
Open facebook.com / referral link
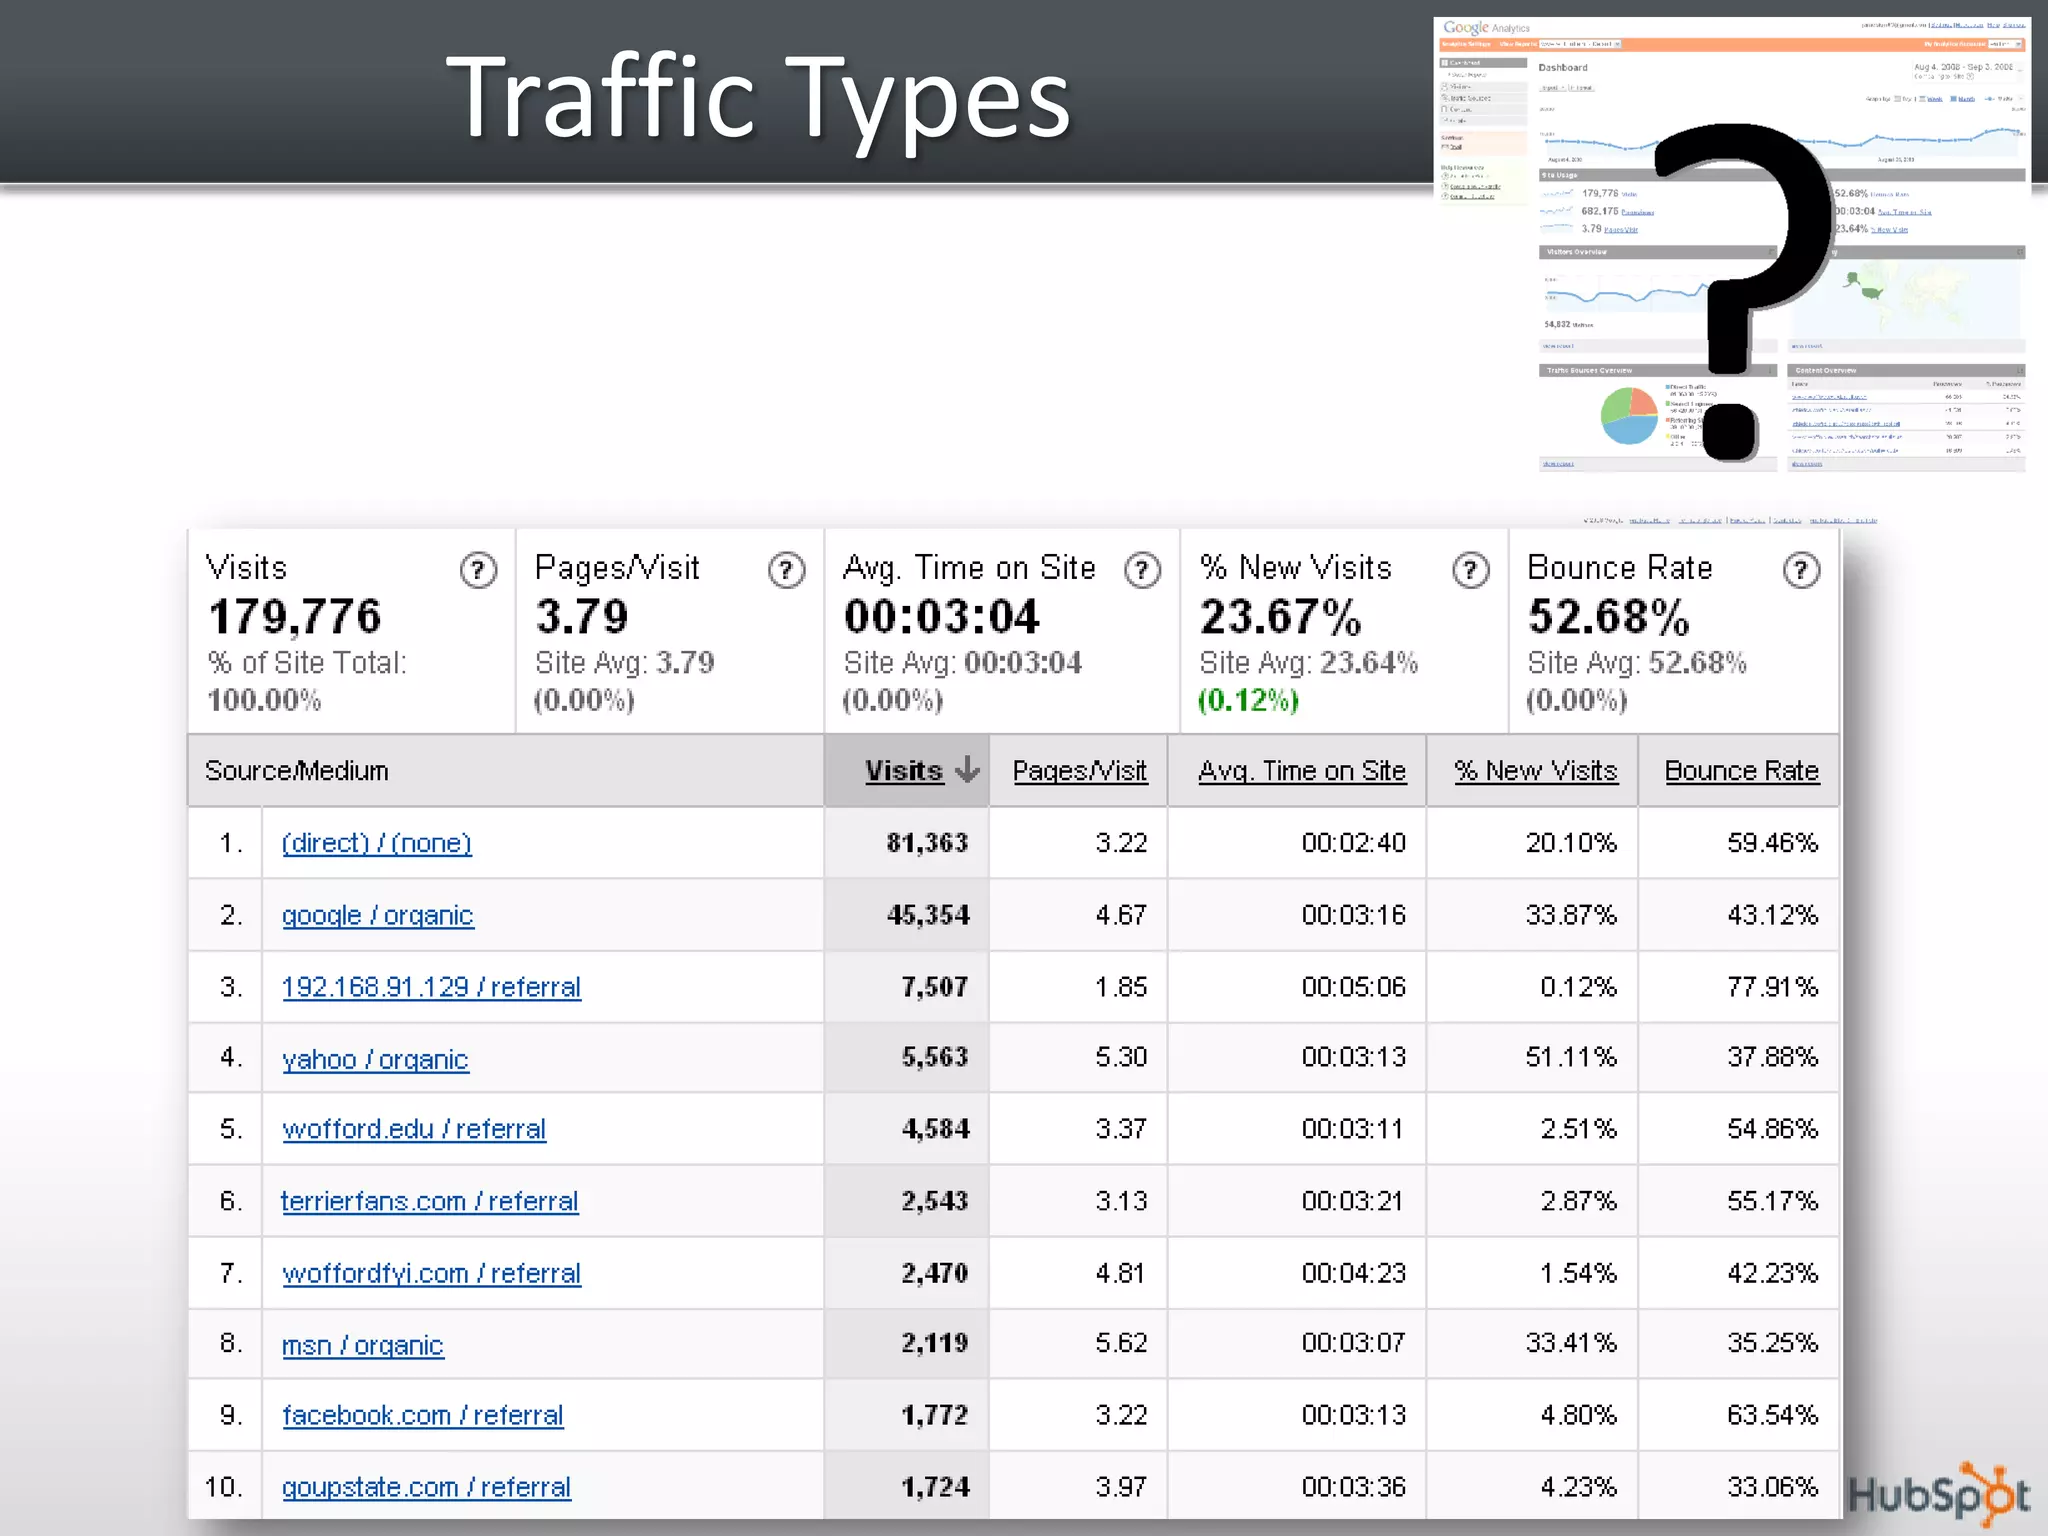(422, 1415)
